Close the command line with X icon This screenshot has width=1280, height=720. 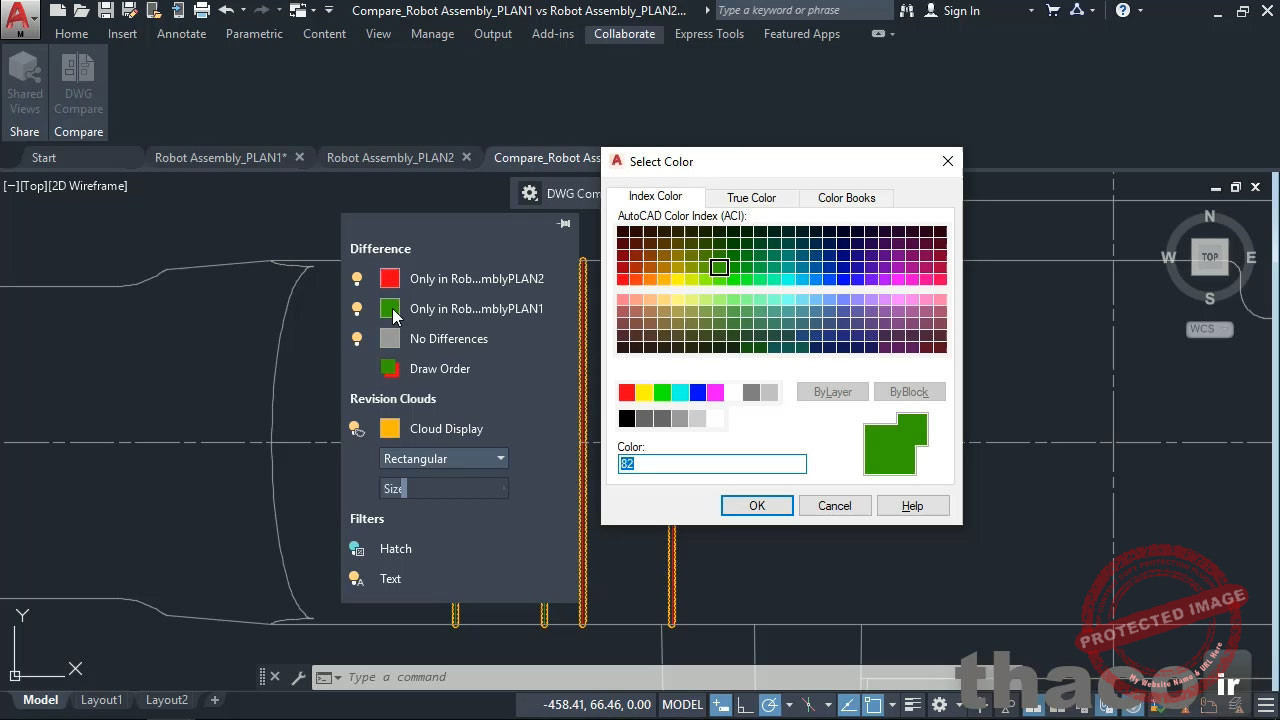(275, 677)
